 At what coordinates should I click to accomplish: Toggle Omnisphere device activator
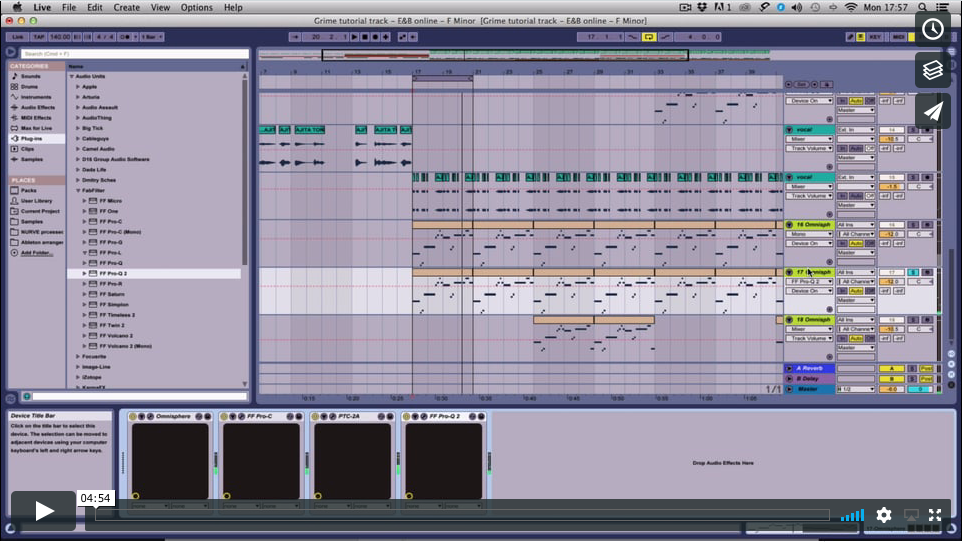coord(133,416)
